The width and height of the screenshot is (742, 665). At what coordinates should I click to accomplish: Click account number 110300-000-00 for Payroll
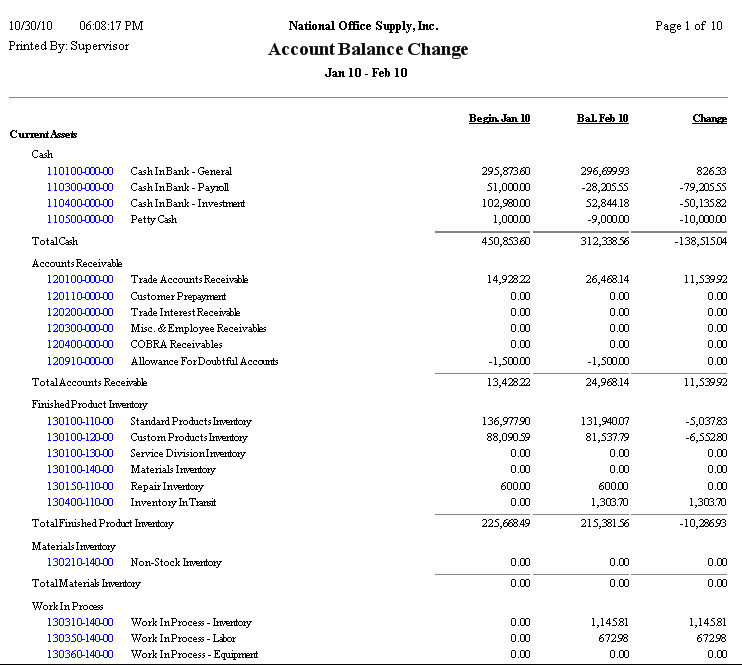pos(80,187)
